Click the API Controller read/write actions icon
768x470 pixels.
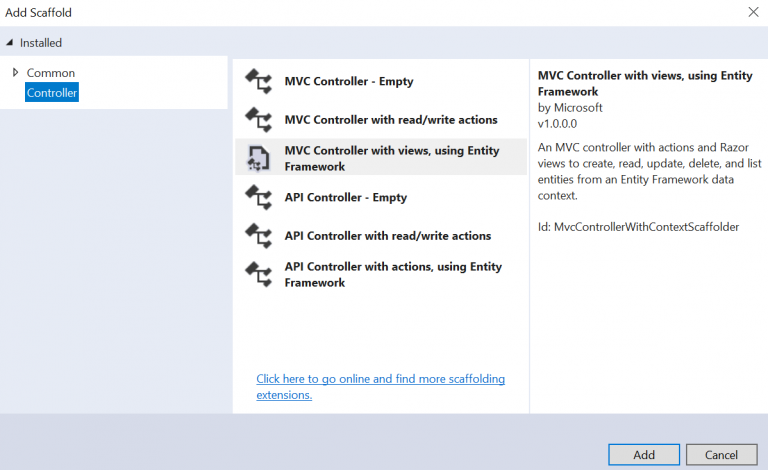click(259, 236)
